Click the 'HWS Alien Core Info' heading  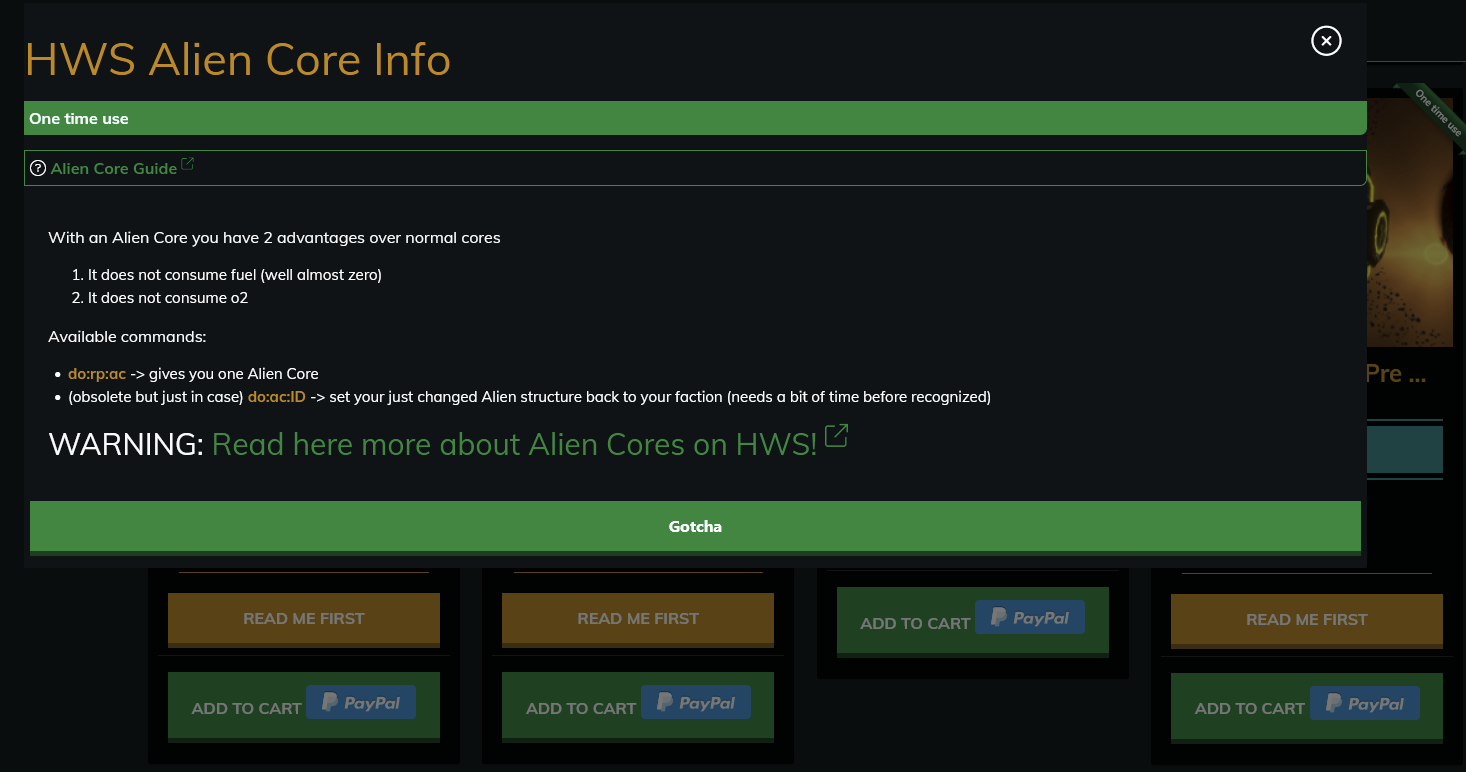coord(238,60)
